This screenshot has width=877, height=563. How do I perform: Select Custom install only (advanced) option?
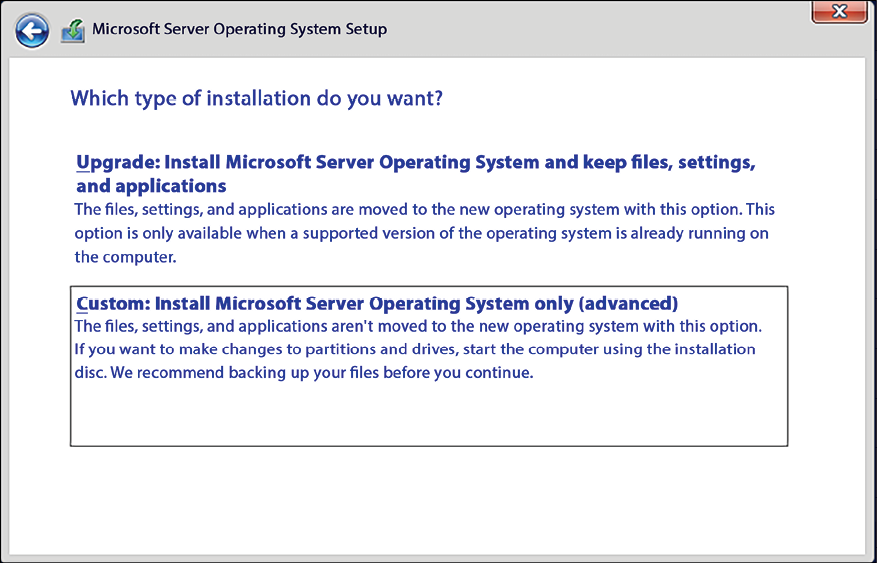(429, 366)
